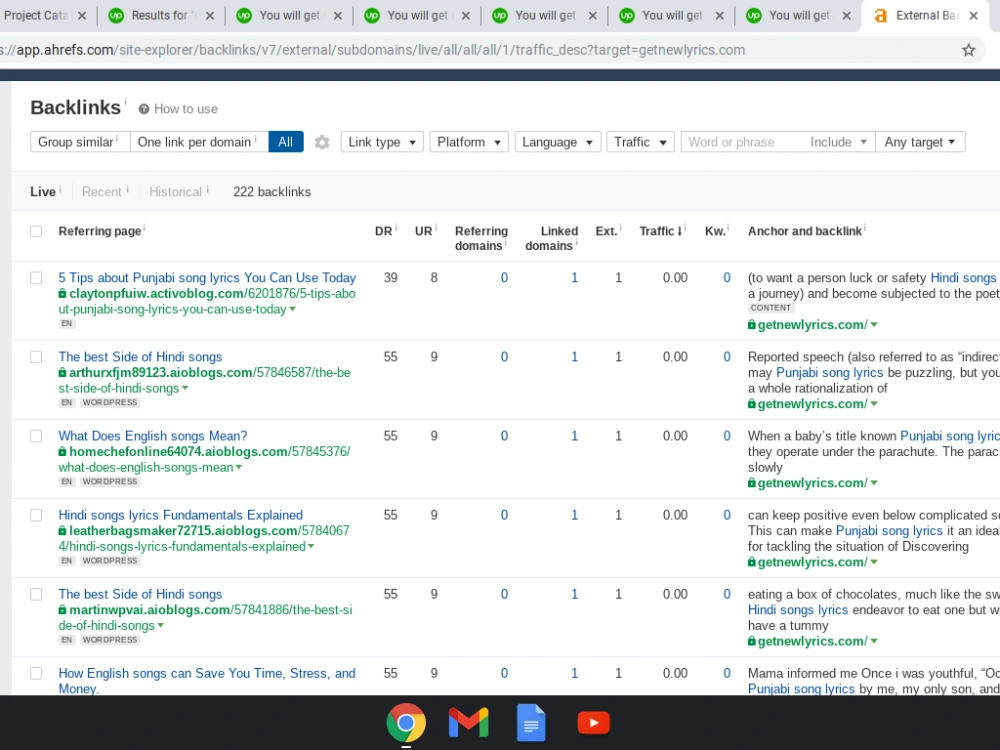Click Hindi songs anchor in first row
The width and height of the screenshot is (1000, 750).
pos(963,277)
